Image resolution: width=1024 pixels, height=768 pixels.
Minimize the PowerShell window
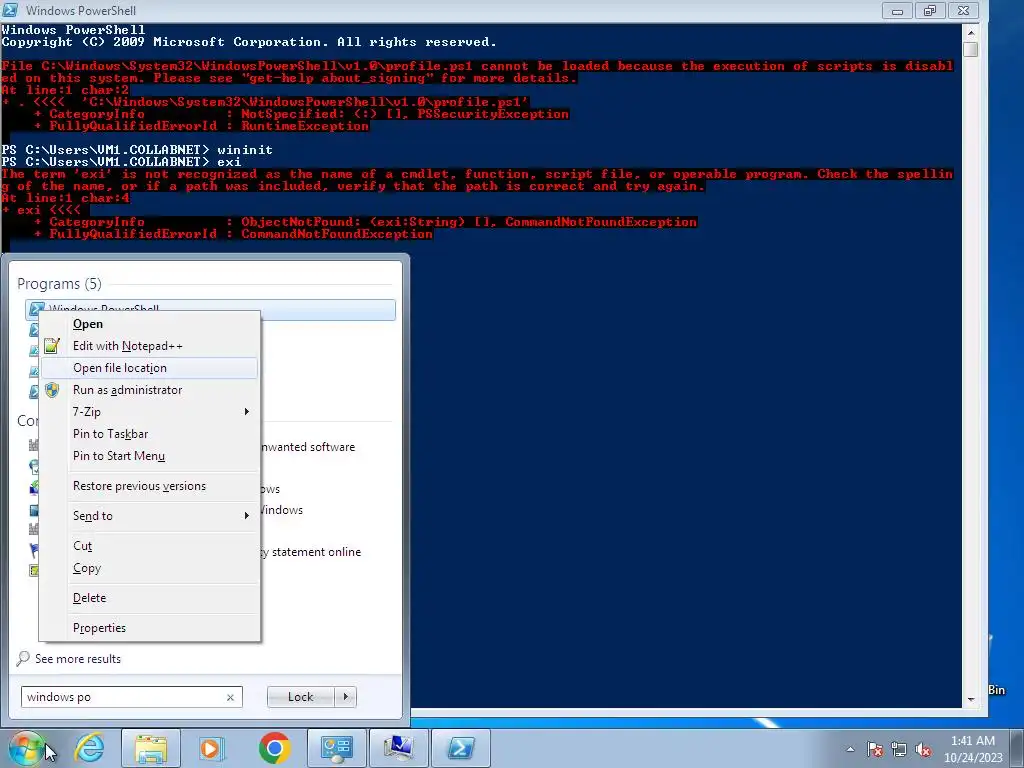(898, 10)
